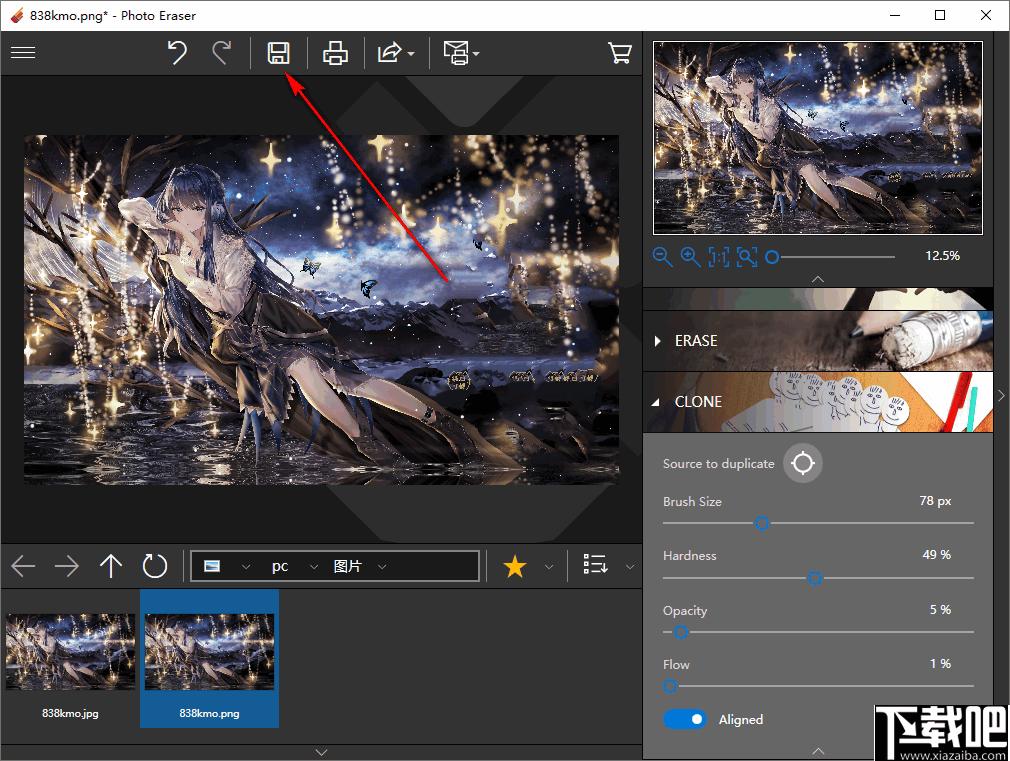Open the batch processing tool icon
1010x761 pixels.
click(457, 53)
